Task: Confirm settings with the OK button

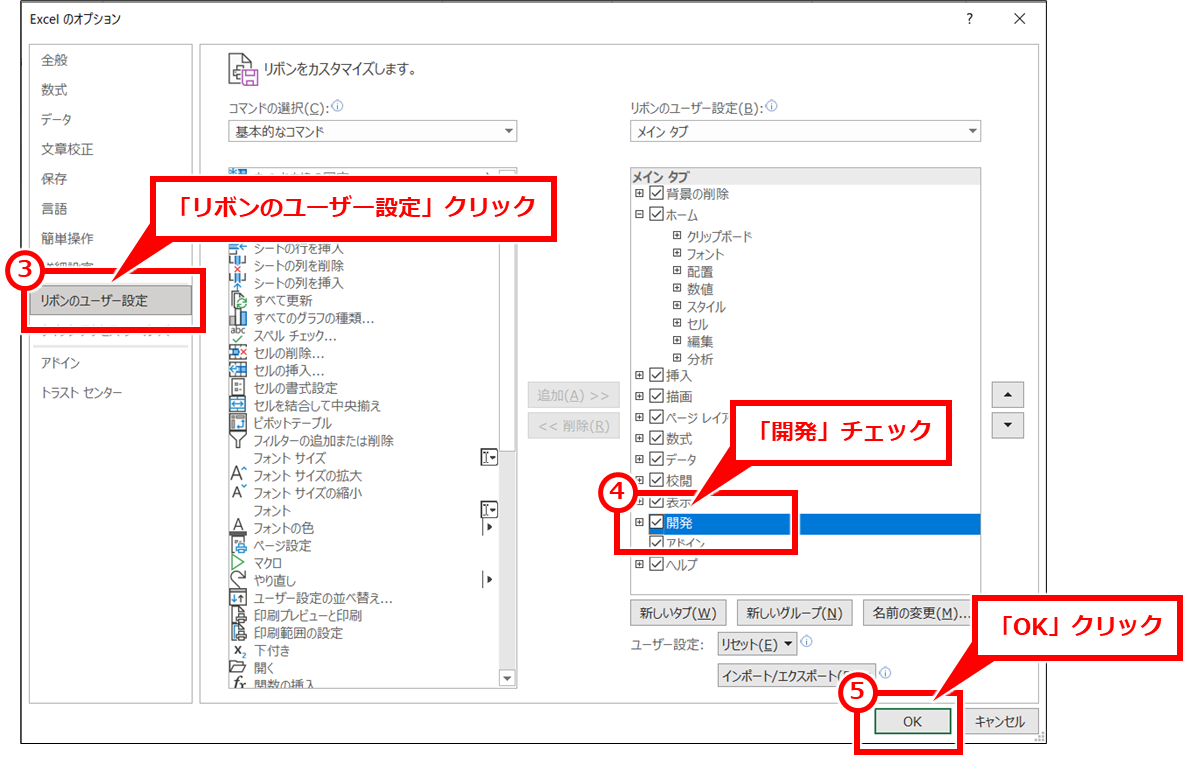Action: [x=910, y=721]
